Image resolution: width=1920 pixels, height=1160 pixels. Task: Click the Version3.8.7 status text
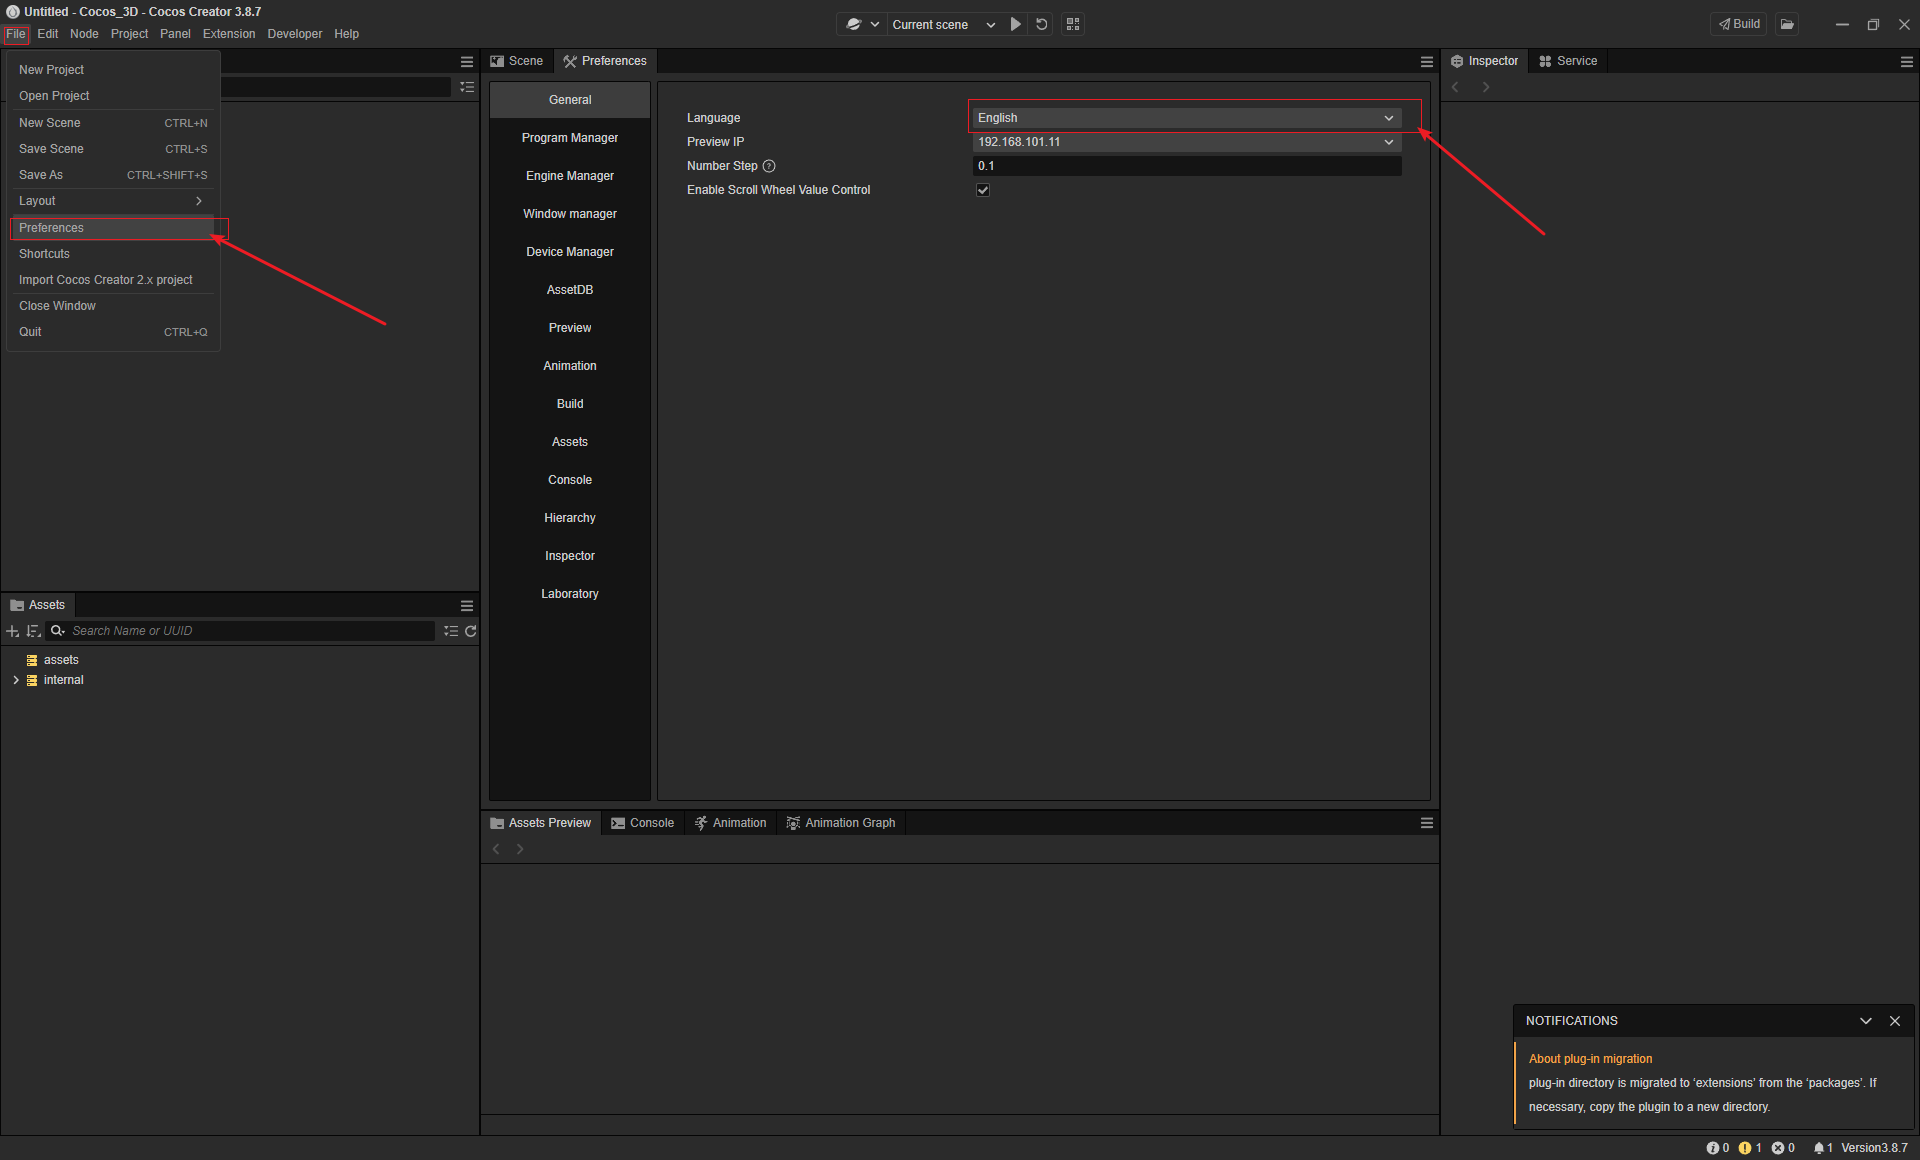click(1874, 1148)
